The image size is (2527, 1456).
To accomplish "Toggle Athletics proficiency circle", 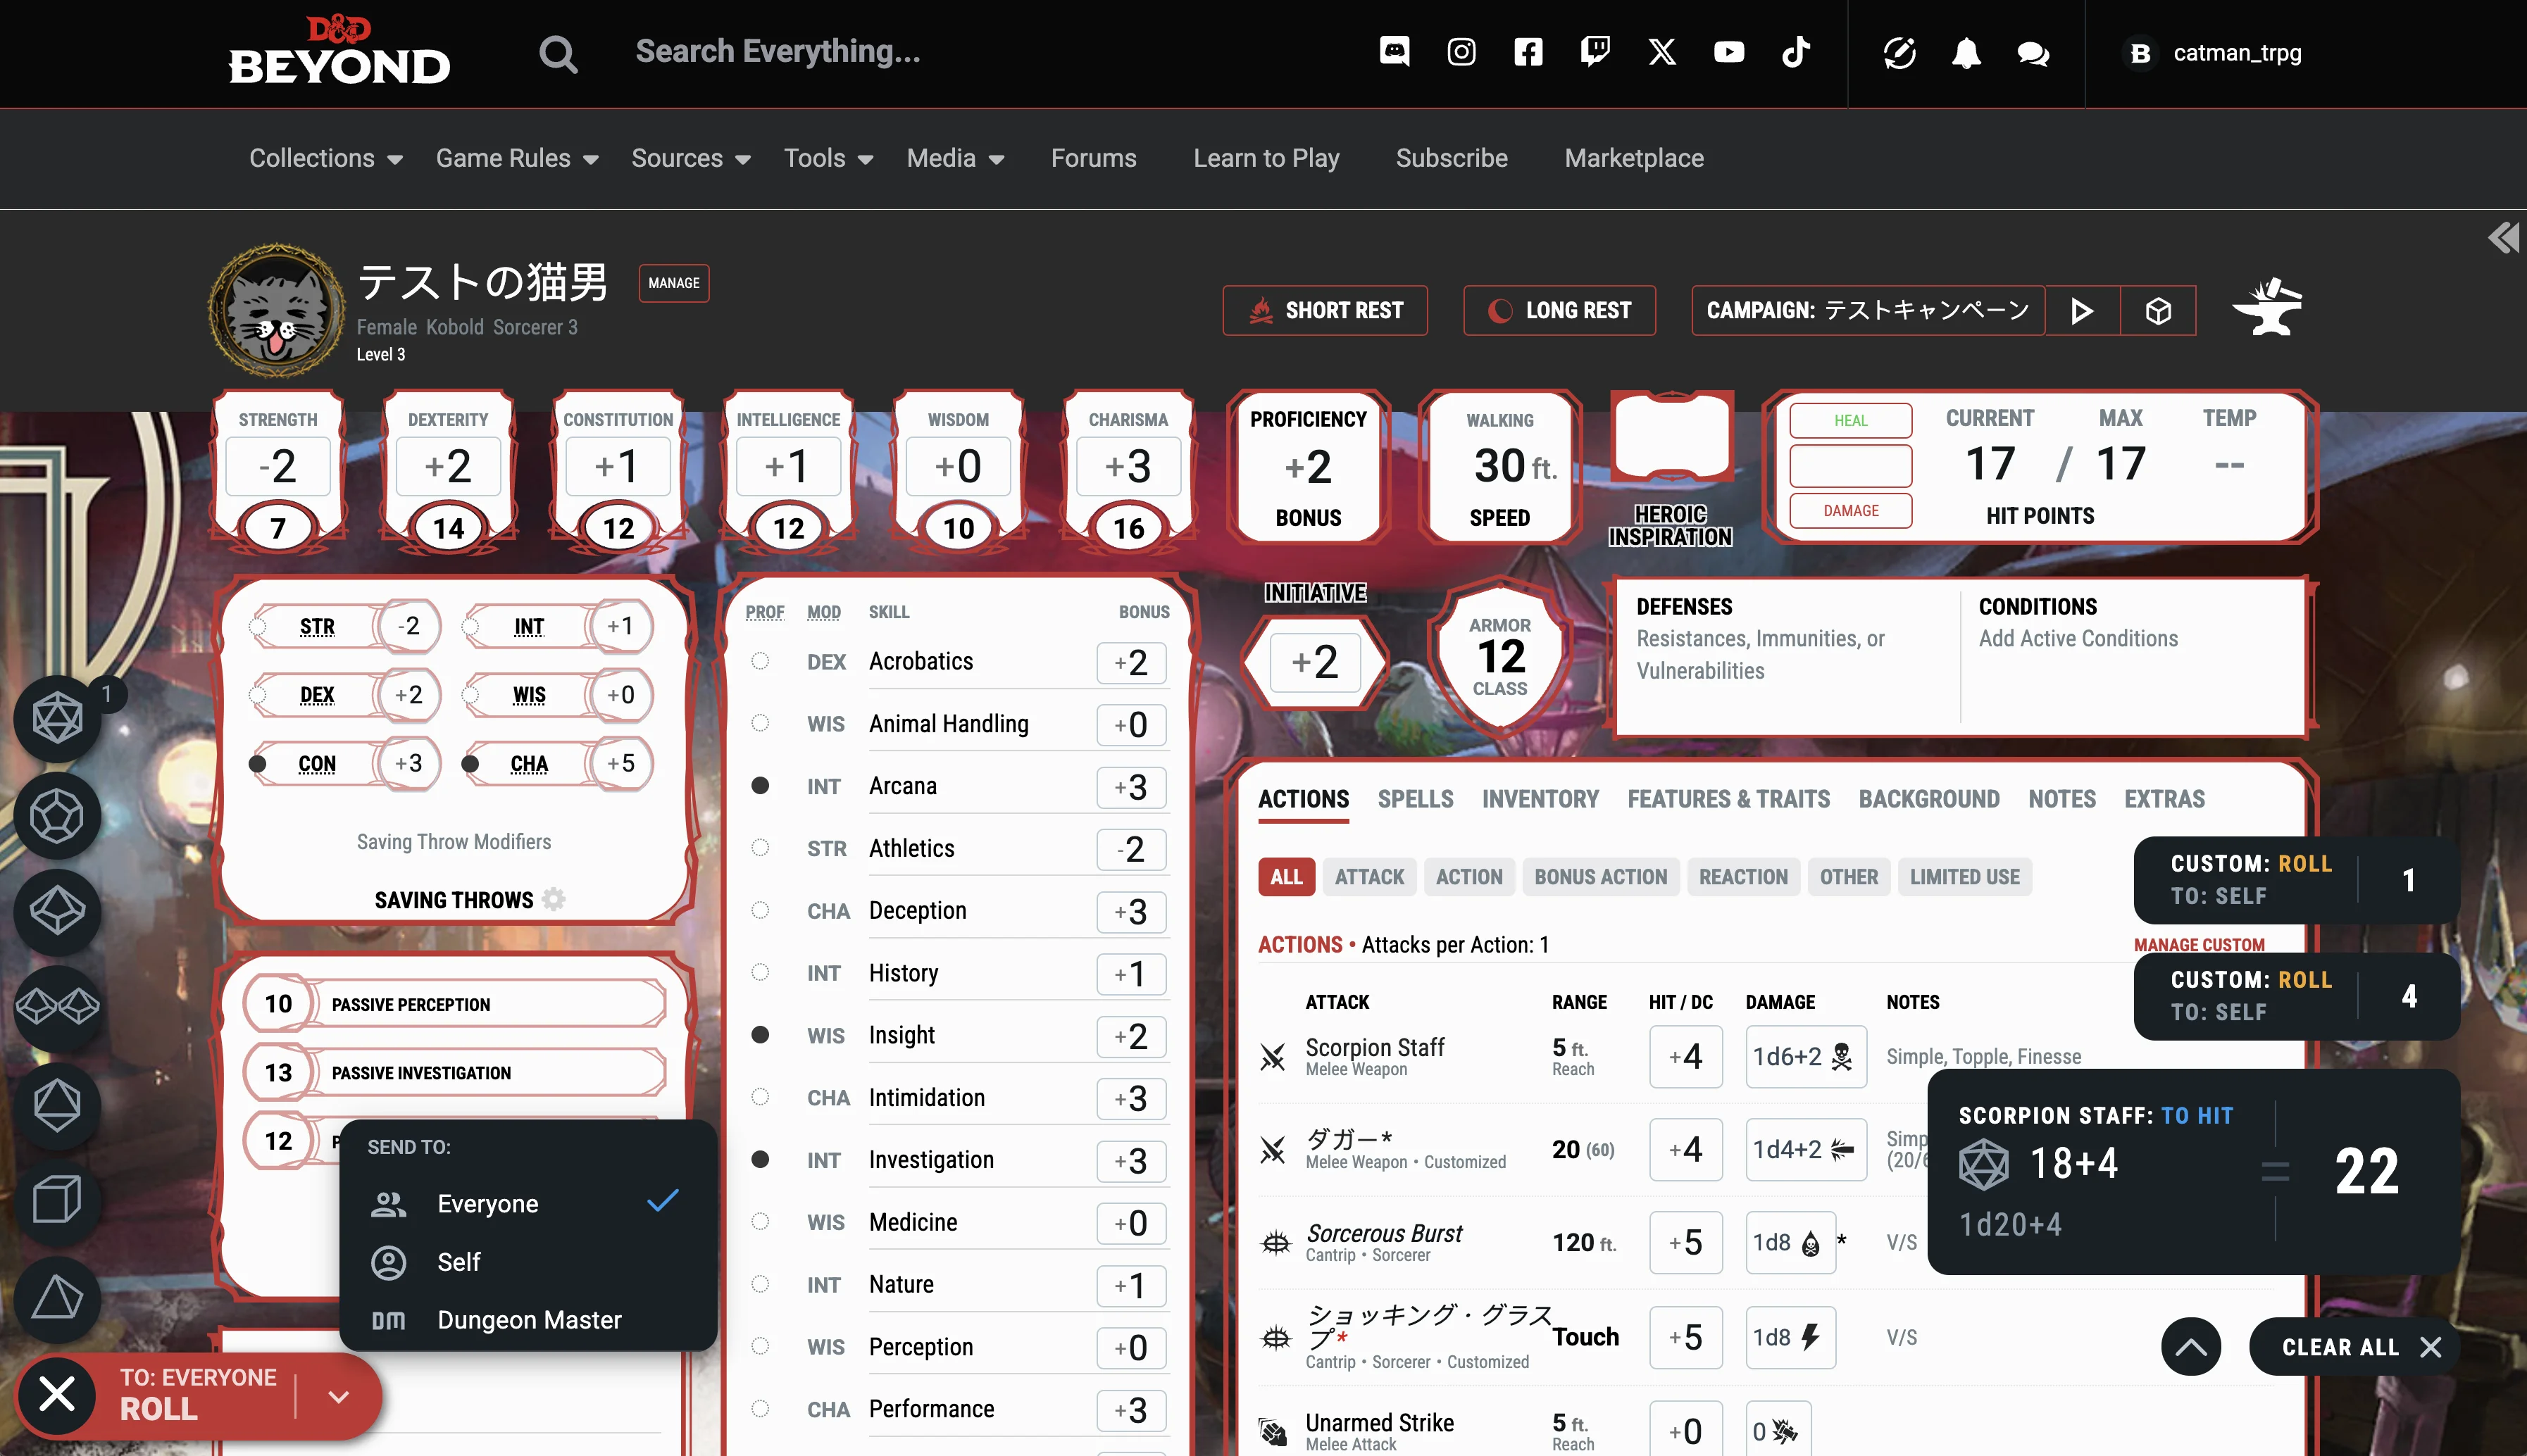I will pos(760,848).
